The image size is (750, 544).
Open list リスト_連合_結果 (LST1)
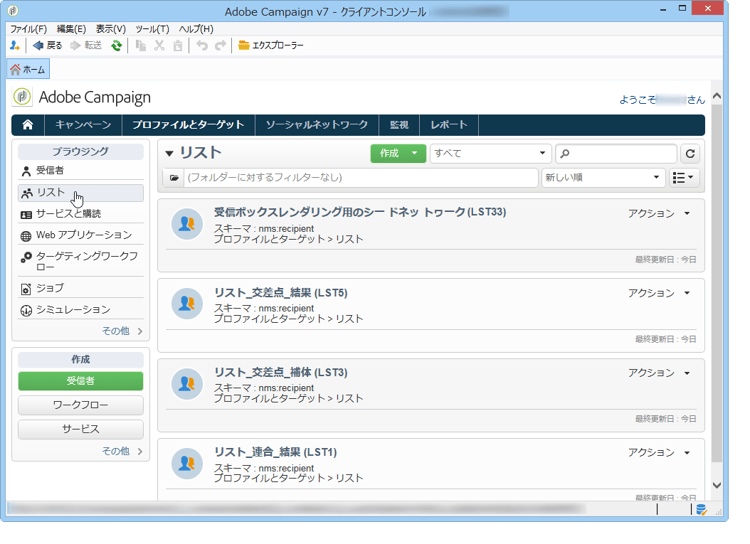coord(275,452)
